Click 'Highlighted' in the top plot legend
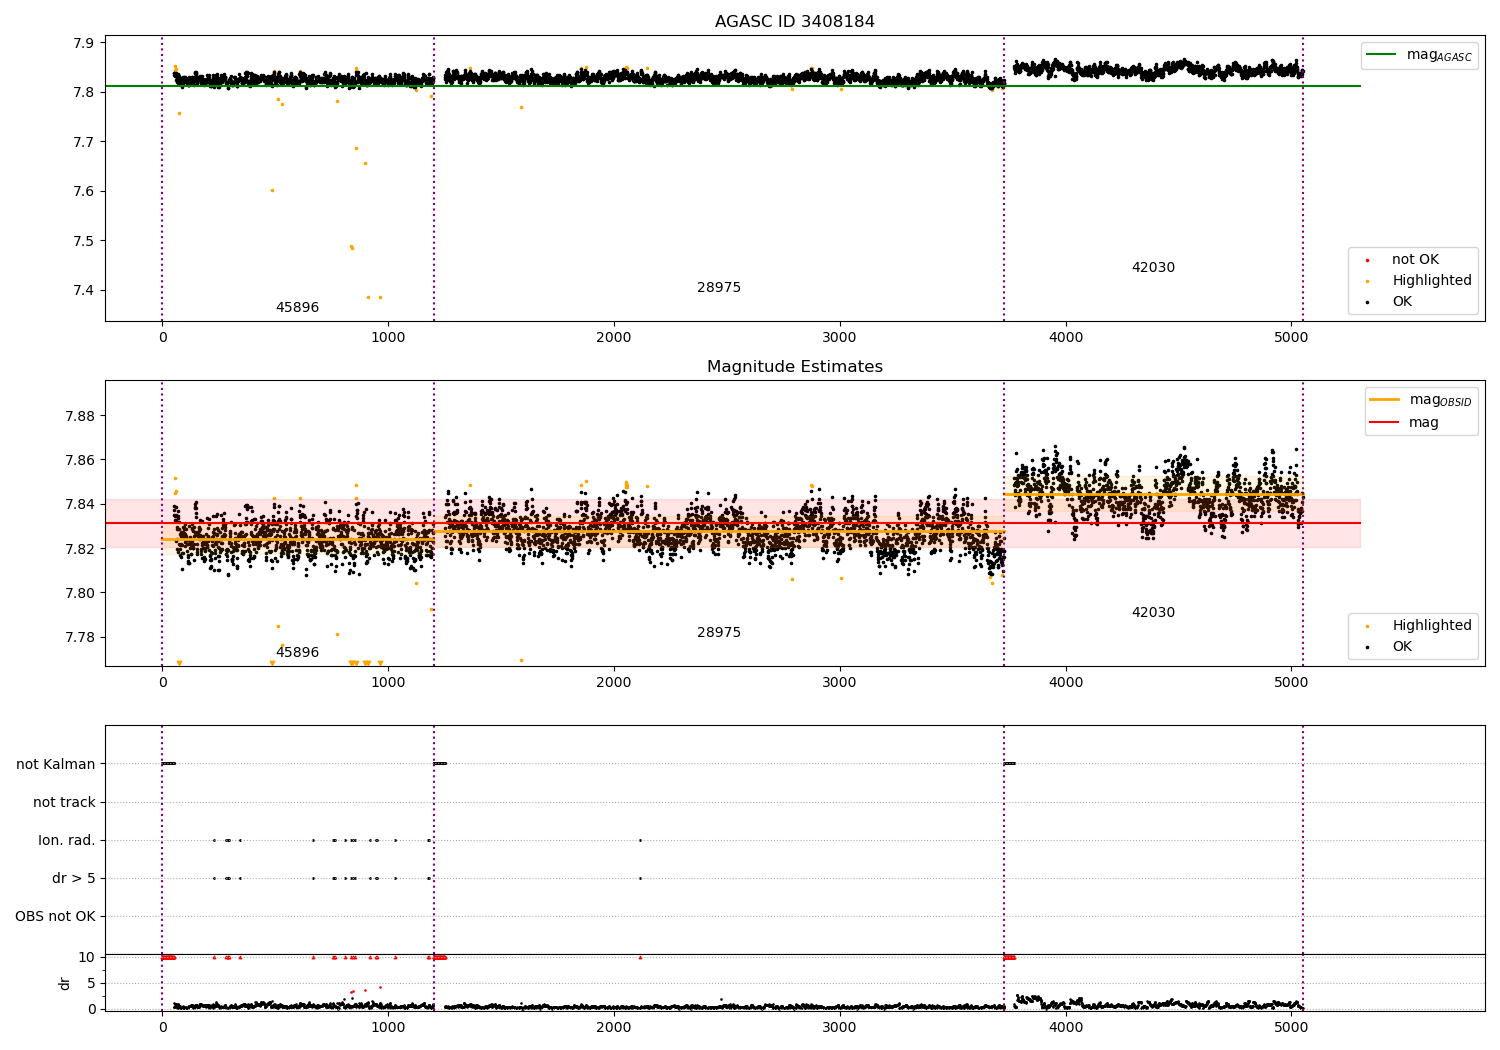The image size is (1500, 1050). [x=1432, y=280]
